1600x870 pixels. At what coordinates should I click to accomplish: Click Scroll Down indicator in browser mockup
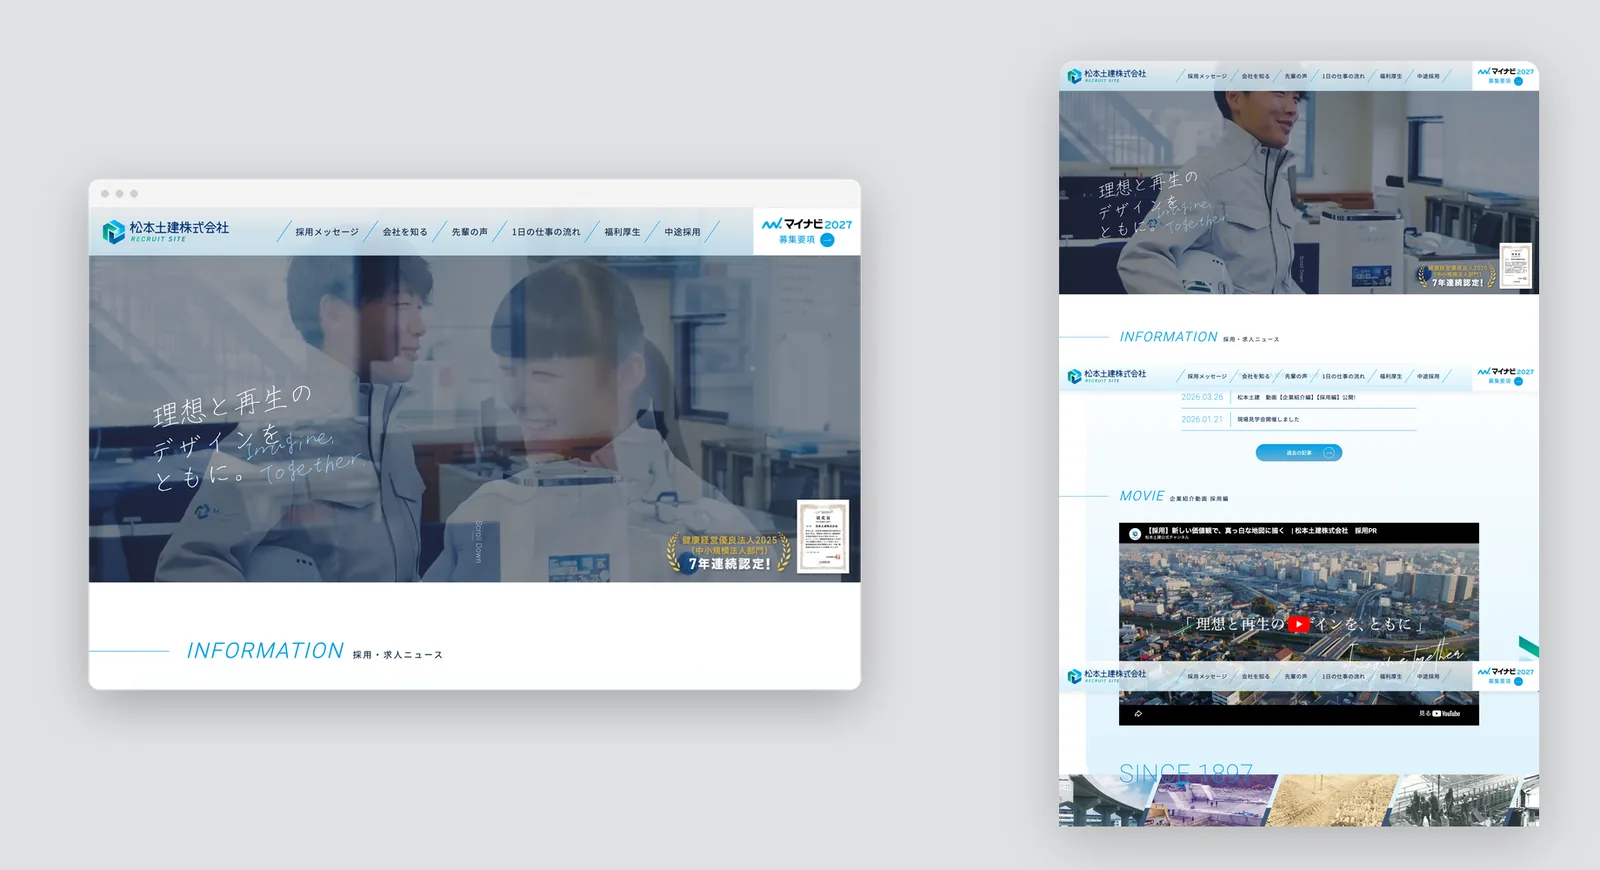478,541
